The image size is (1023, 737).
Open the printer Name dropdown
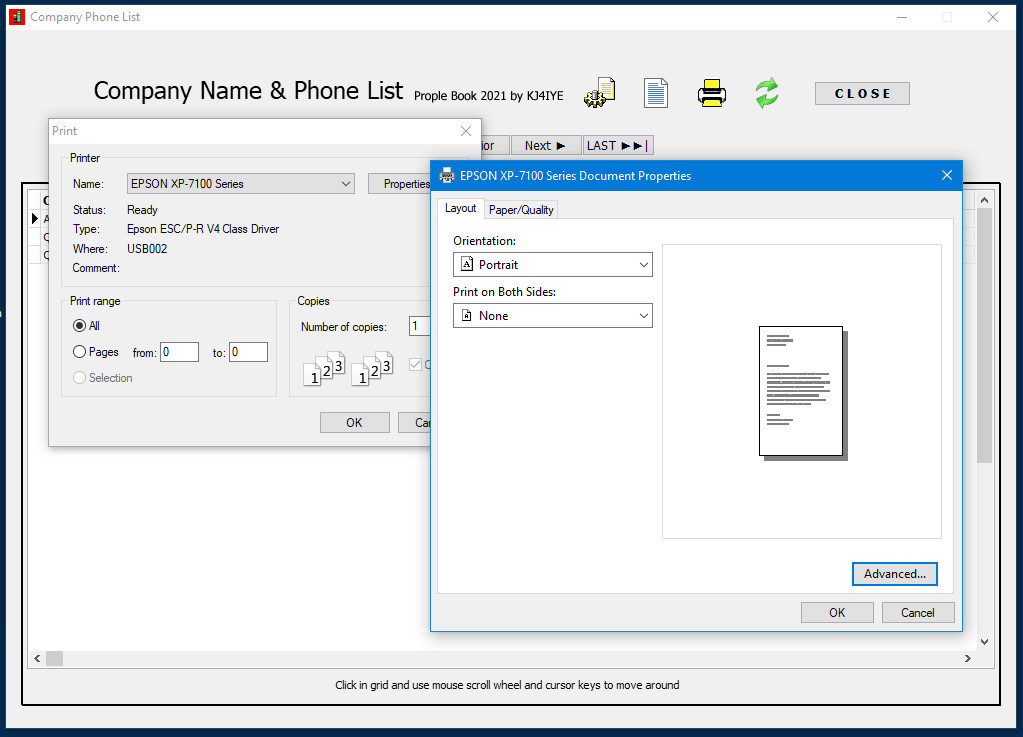pyautogui.click(x=241, y=184)
